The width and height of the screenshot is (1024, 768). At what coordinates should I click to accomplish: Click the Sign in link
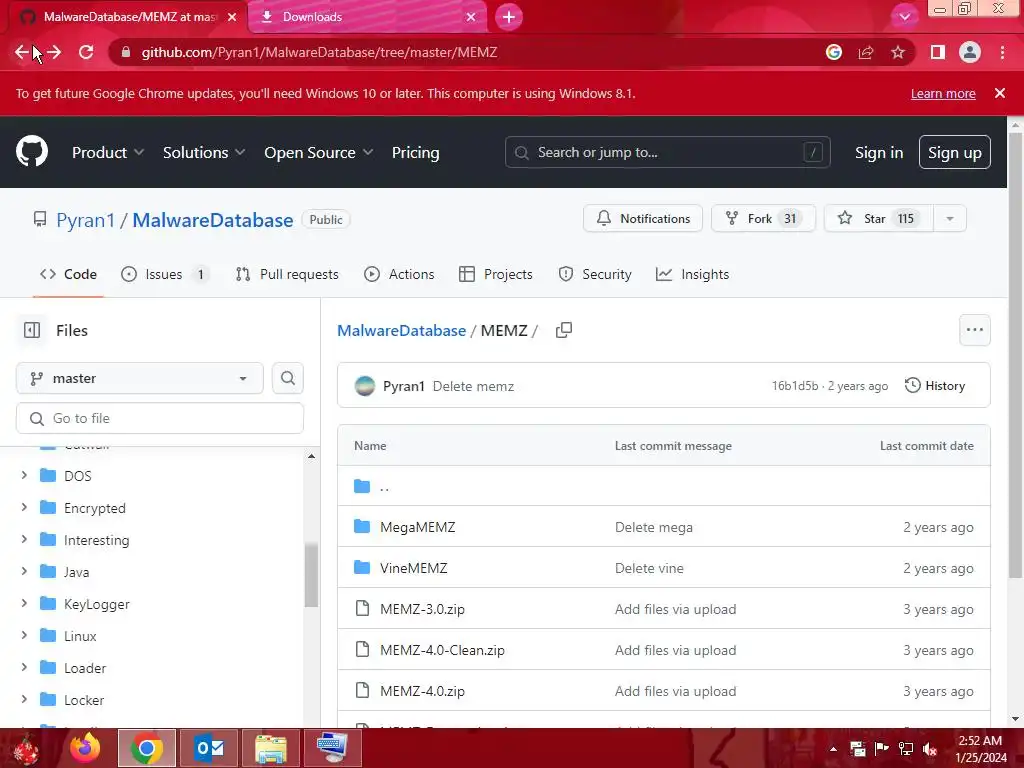point(879,153)
